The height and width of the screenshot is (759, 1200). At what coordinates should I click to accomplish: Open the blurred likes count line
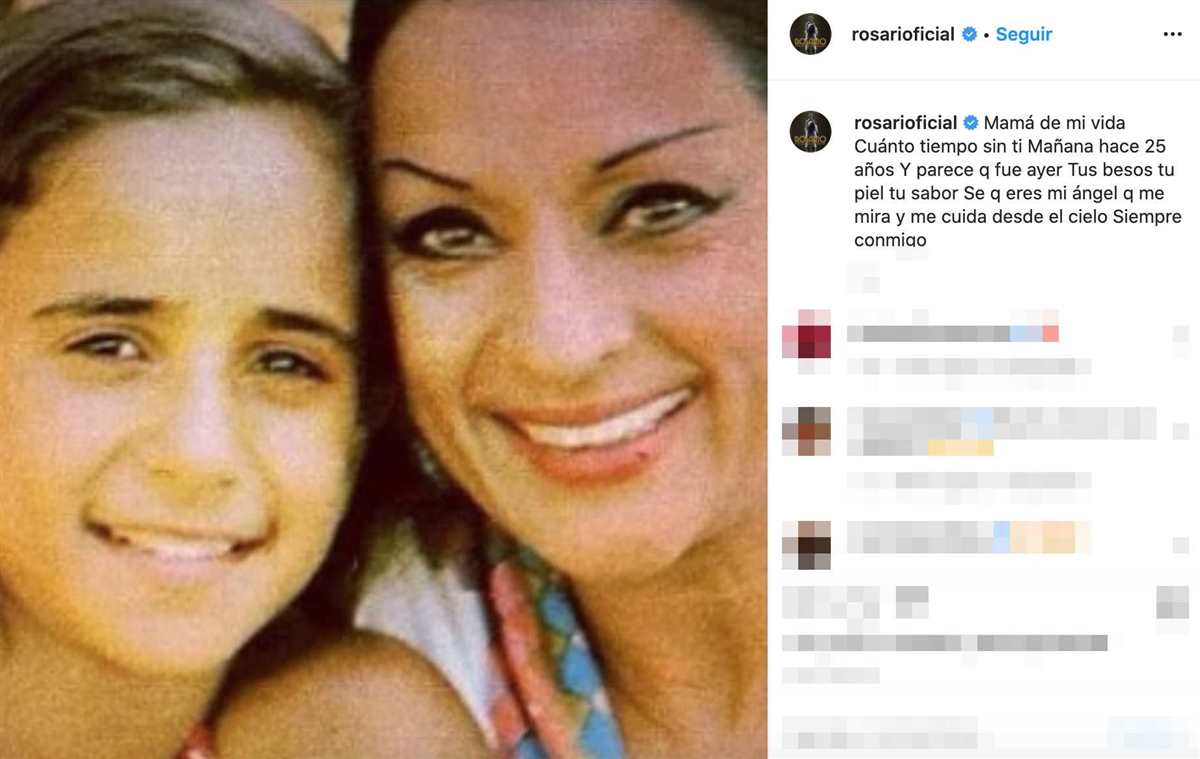(945, 643)
